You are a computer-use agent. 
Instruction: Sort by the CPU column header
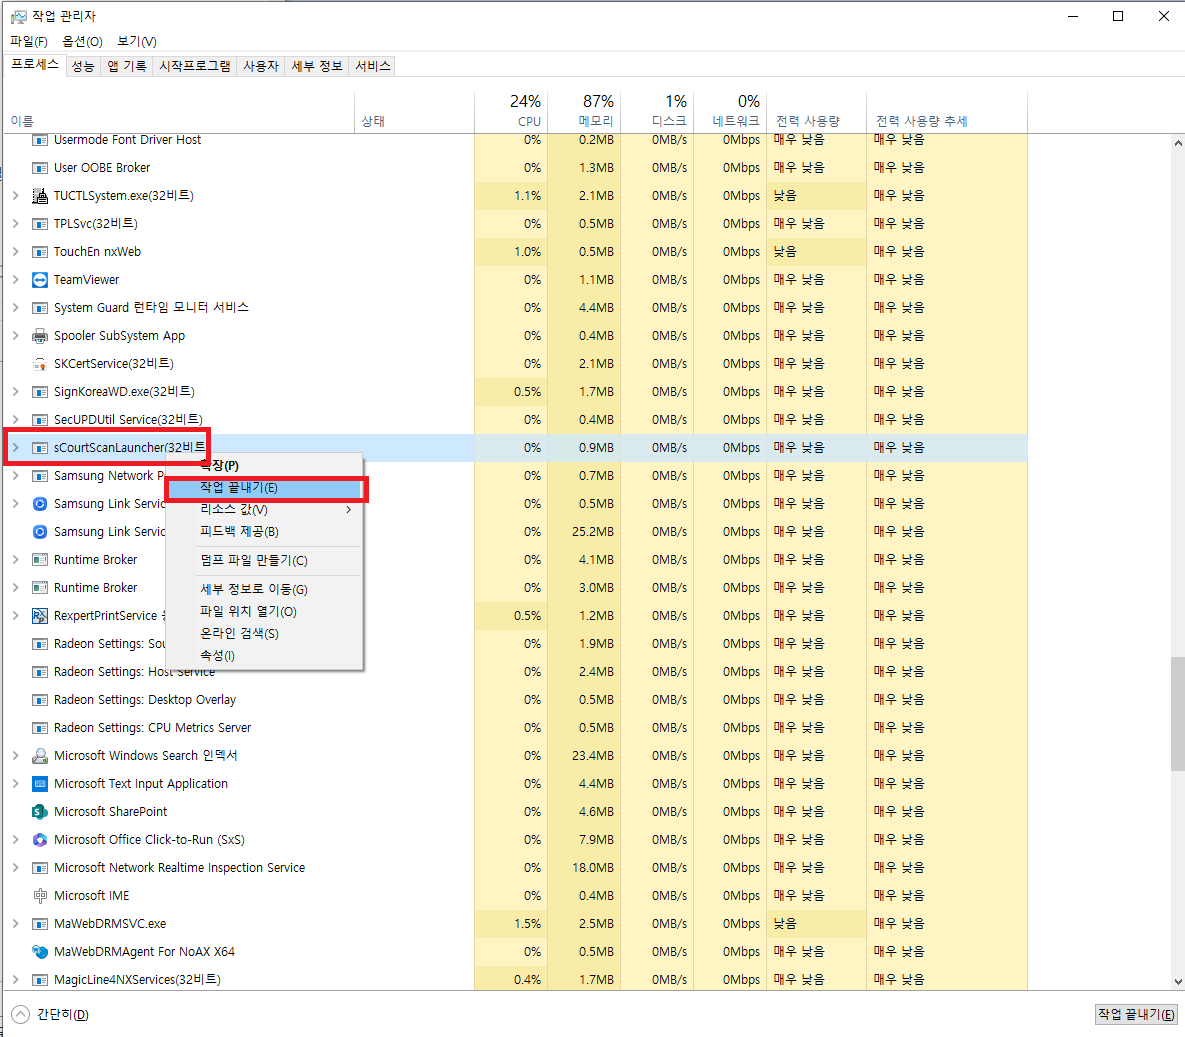pyautogui.click(x=511, y=112)
